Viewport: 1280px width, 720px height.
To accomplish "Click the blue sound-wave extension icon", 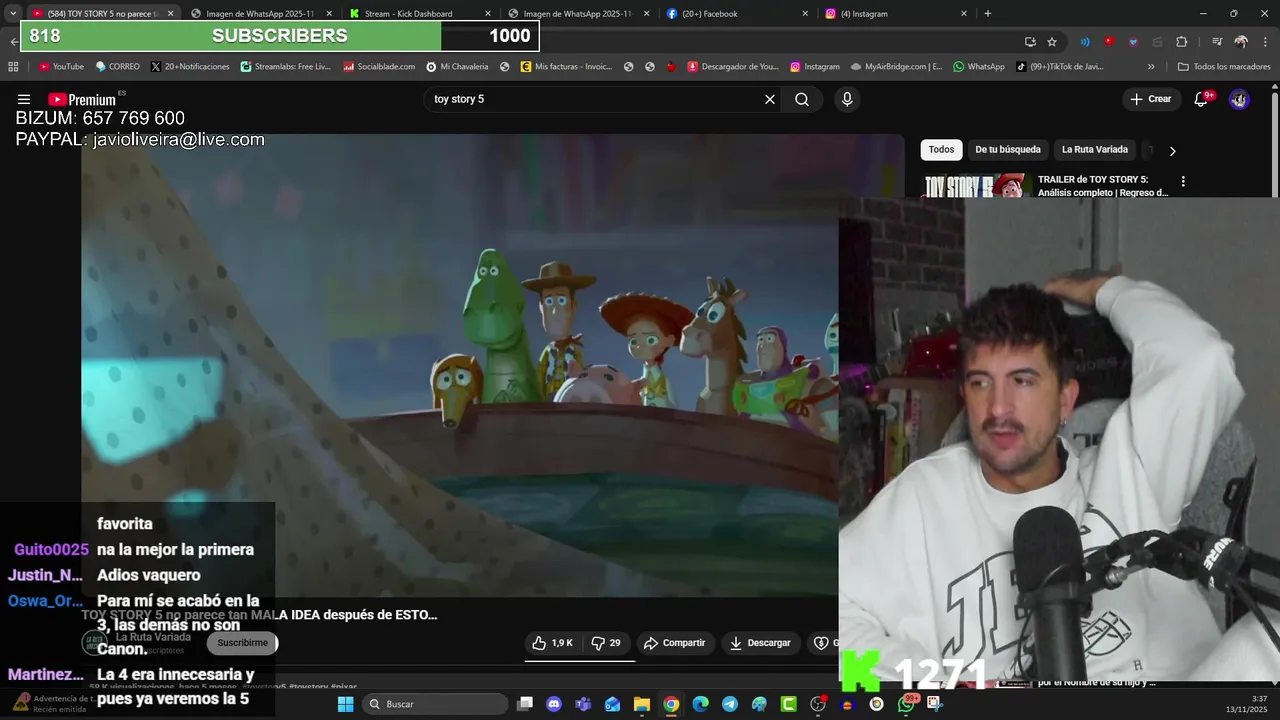I will (1085, 41).
